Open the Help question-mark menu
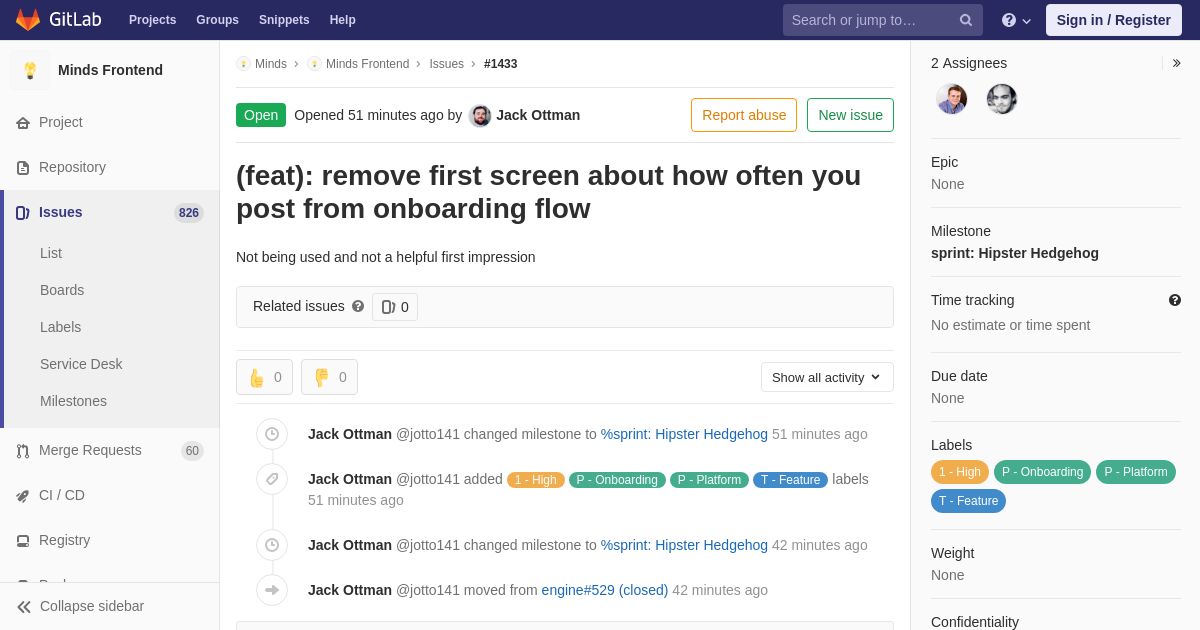 [x=1016, y=20]
